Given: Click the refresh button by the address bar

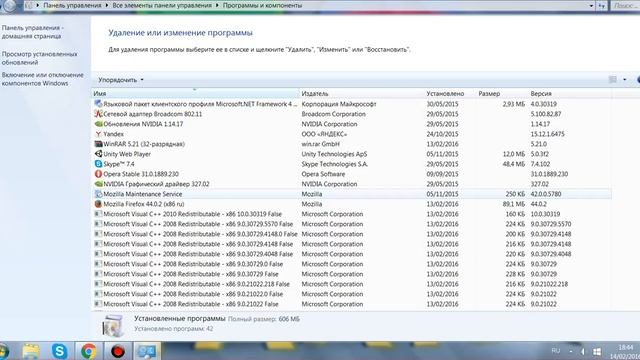Looking at the screenshot, I should pos(602,6).
